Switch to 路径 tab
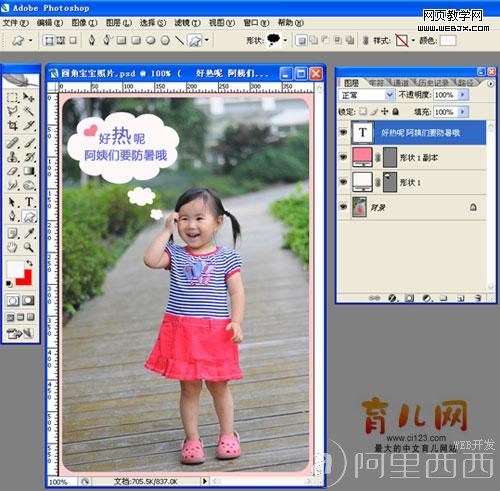The width and height of the screenshot is (500, 491). [465, 83]
